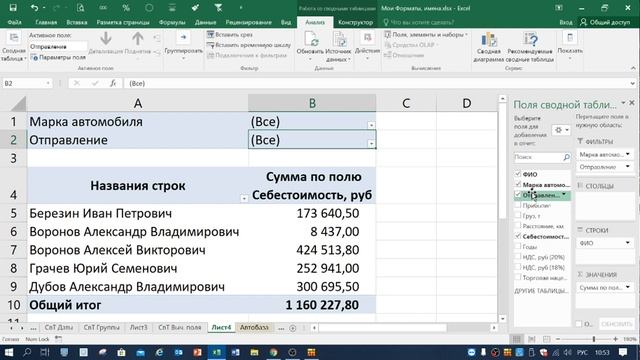This screenshot has width=640, height=360.
Task: Check the Расстояние, км field checkbox
Action: [x=518, y=226]
